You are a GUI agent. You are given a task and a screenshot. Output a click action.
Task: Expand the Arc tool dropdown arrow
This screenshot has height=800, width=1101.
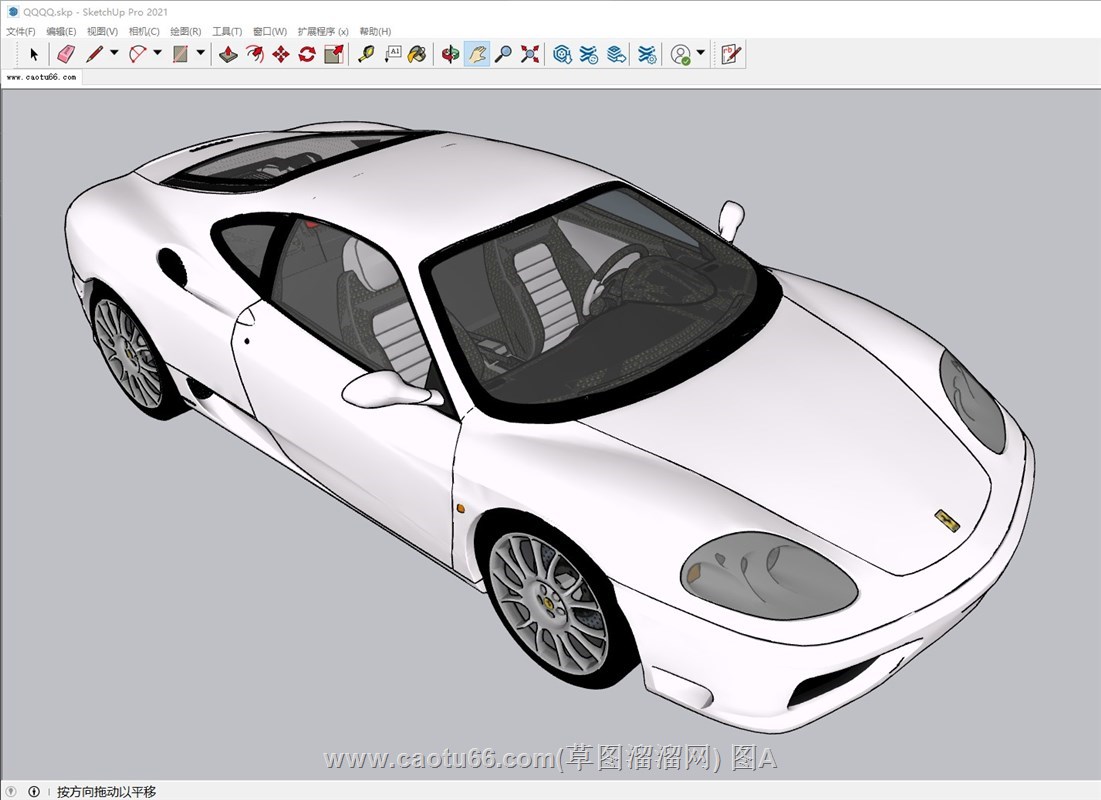157,53
